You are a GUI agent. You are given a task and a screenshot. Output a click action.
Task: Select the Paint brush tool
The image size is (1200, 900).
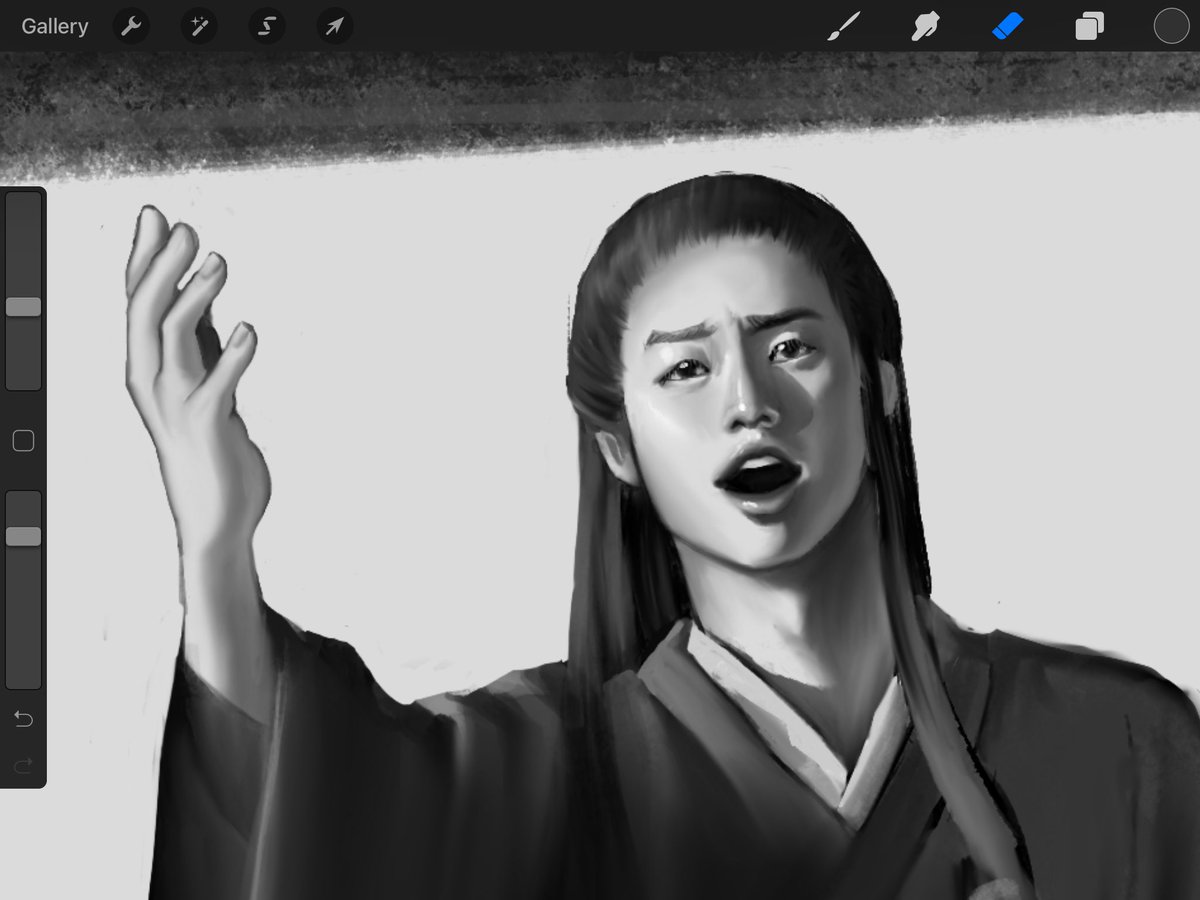coord(843,26)
